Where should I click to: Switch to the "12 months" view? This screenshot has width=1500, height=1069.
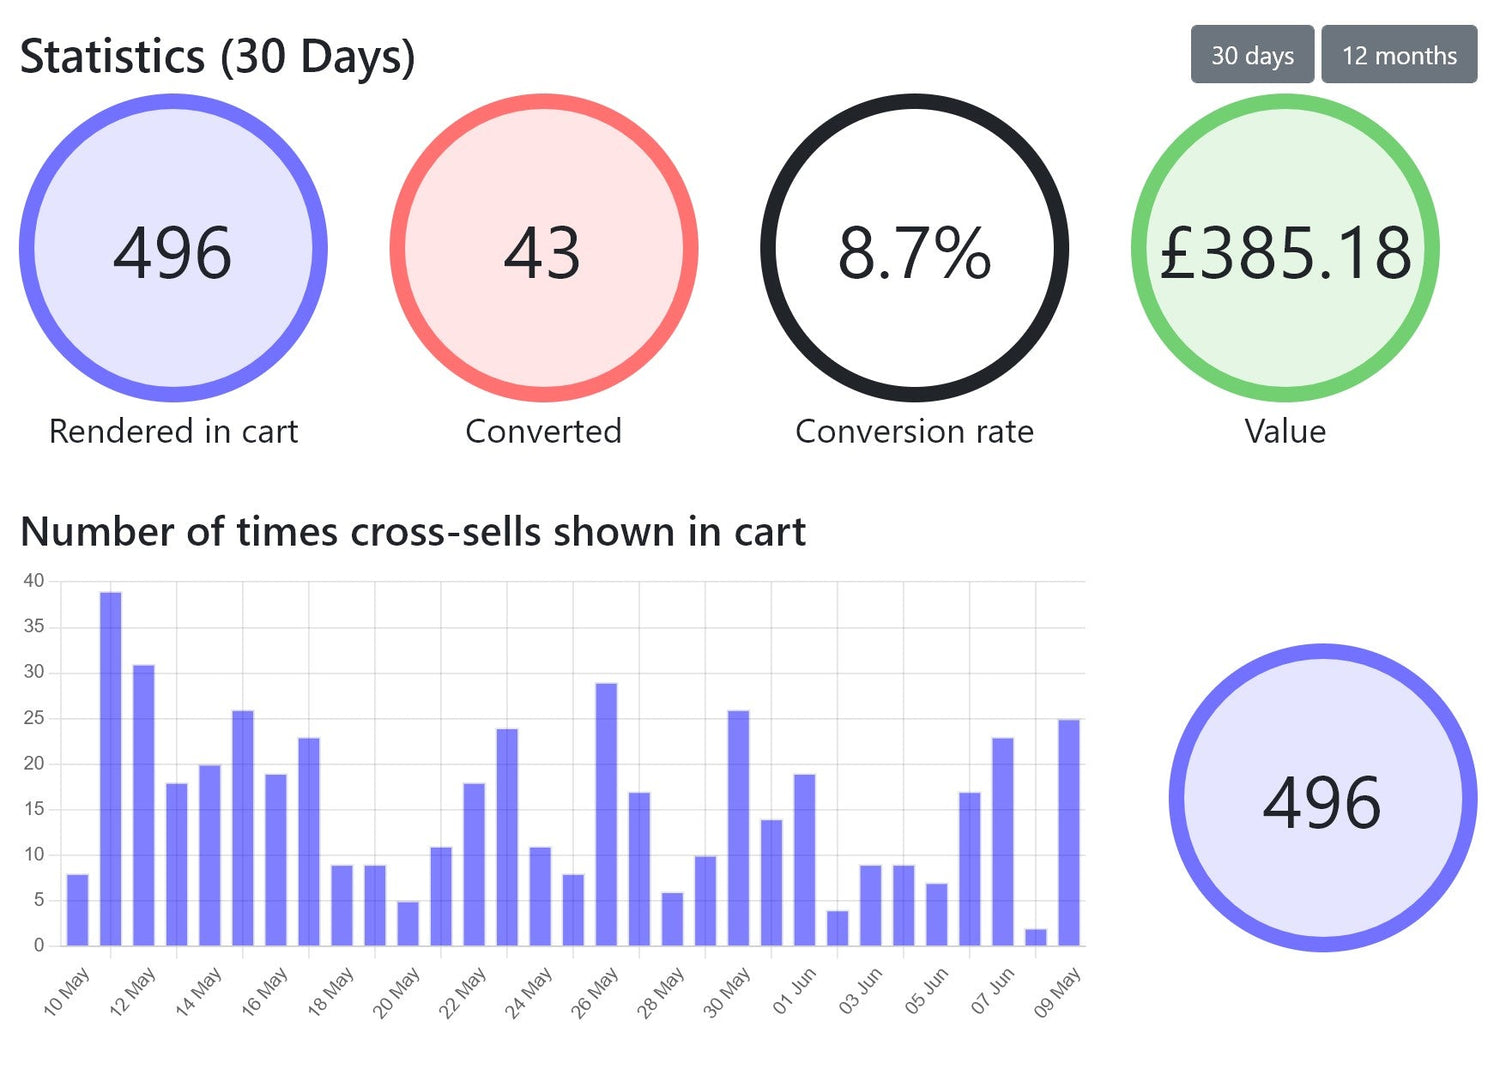[x=1398, y=55]
